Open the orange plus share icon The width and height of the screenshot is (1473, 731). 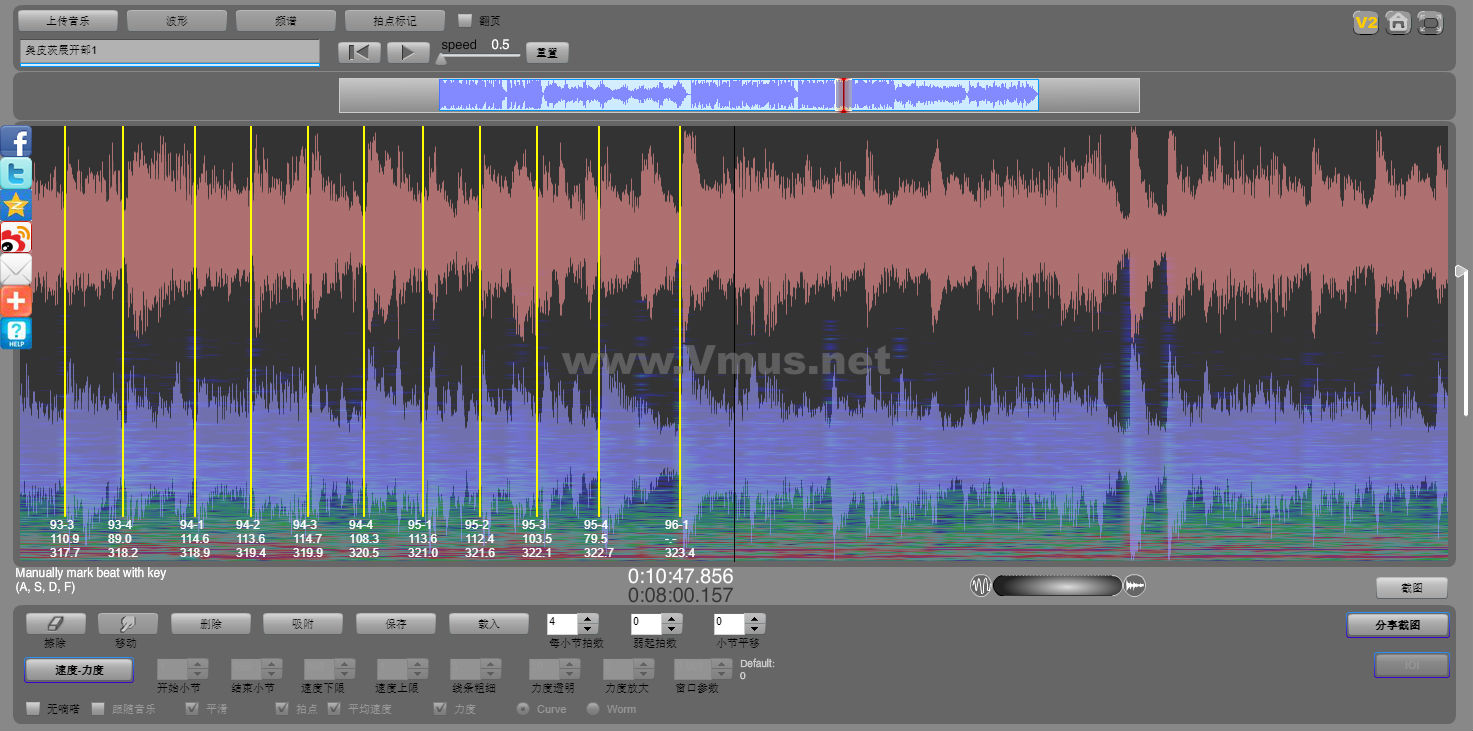[x=16, y=301]
